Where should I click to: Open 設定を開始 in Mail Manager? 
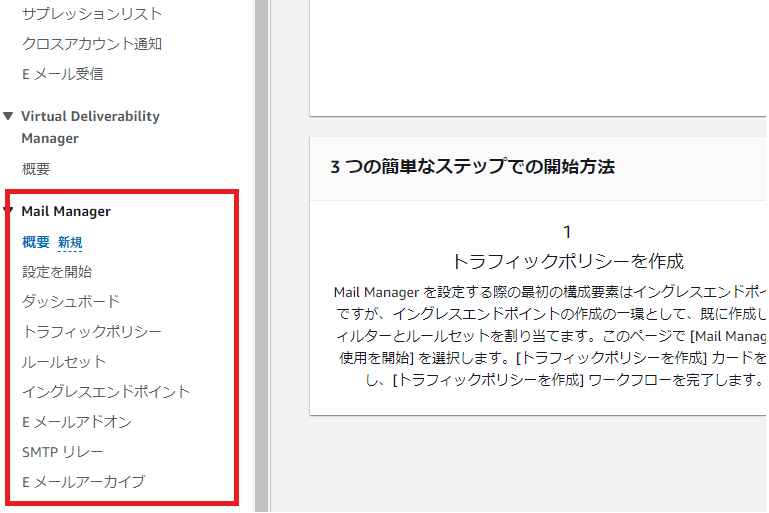pos(57,272)
